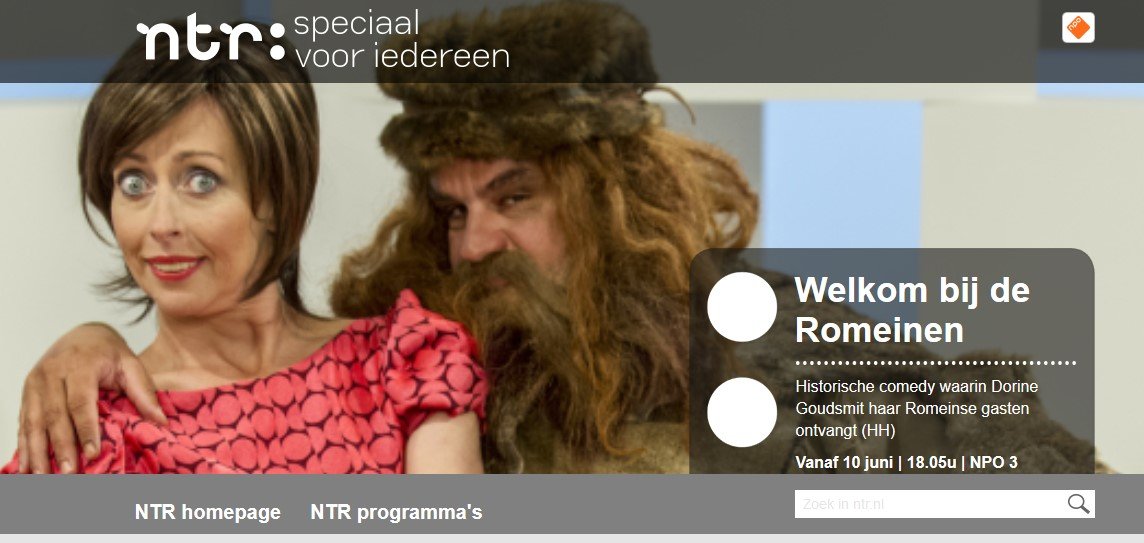
Task: Open the orange NPO icon
Action: (x=1078, y=28)
